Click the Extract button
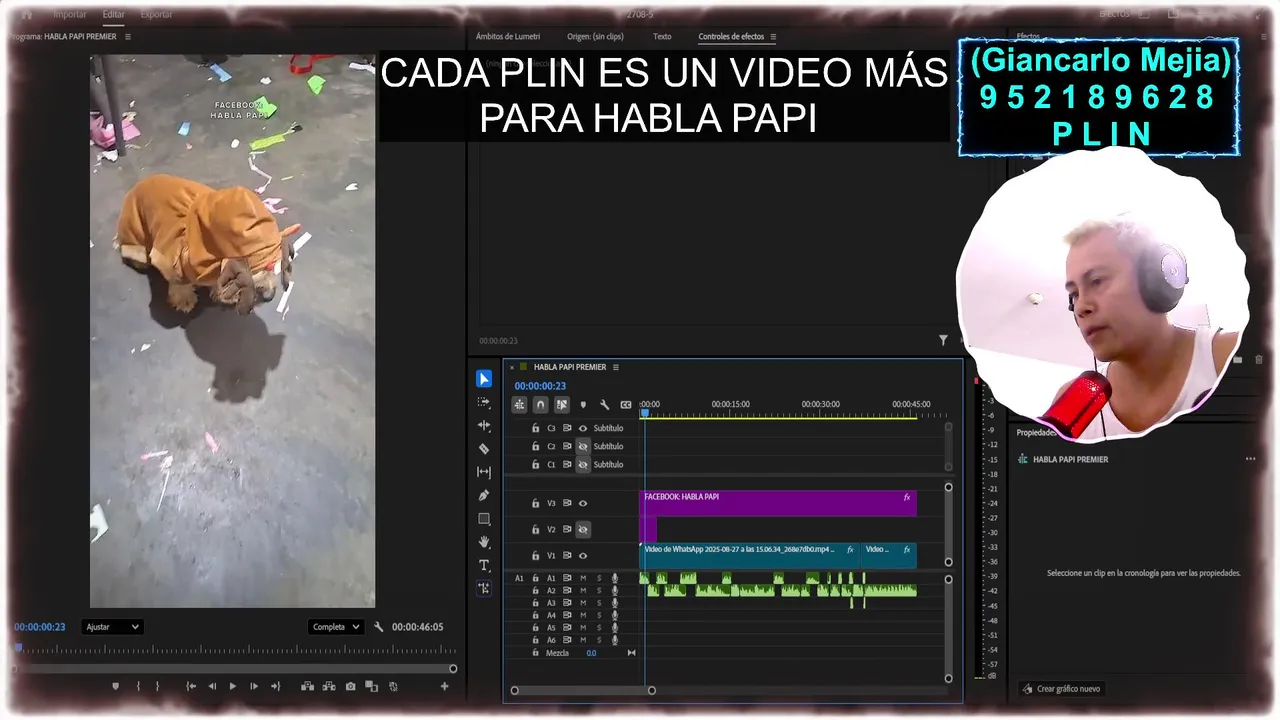1280x720 pixels. pos(329,686)
